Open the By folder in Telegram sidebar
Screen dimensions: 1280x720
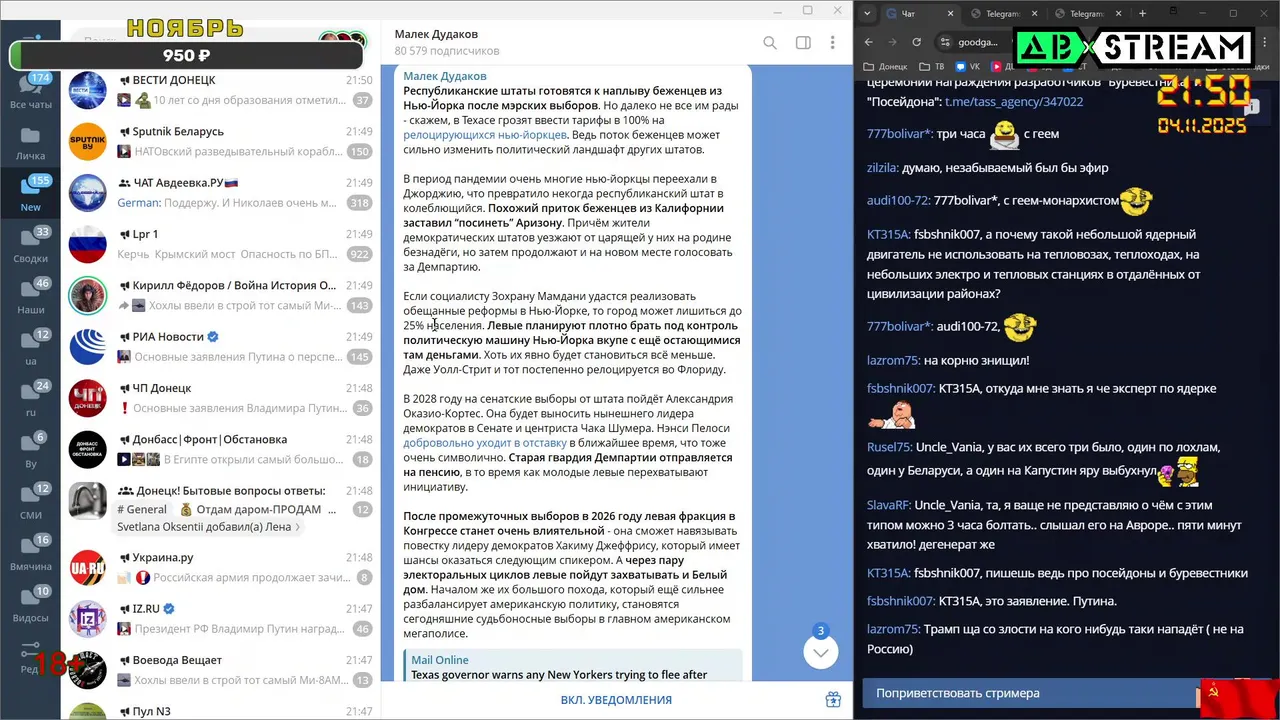pyautogui.click(x=30, y=451)
